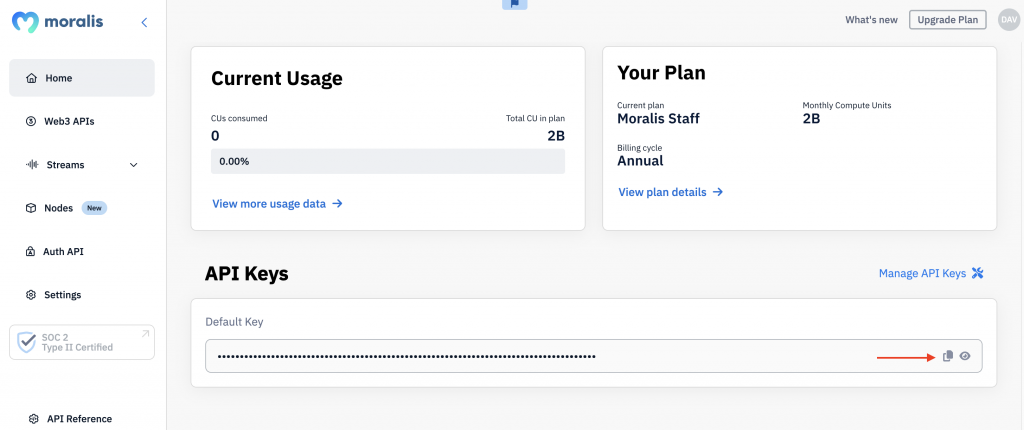Copy the Default API key
The width and height of the screenshot is (1024, 430).
[948, 356]
